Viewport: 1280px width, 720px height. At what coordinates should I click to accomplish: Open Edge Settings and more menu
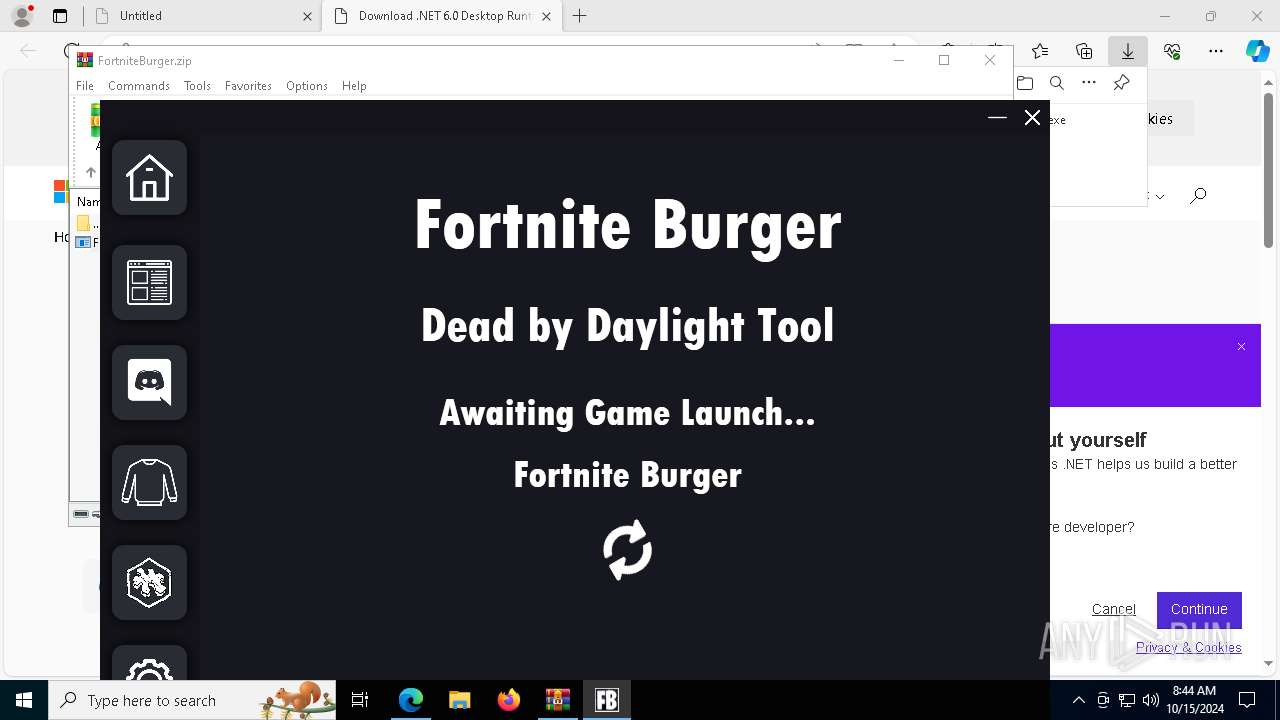(1216, 51)
